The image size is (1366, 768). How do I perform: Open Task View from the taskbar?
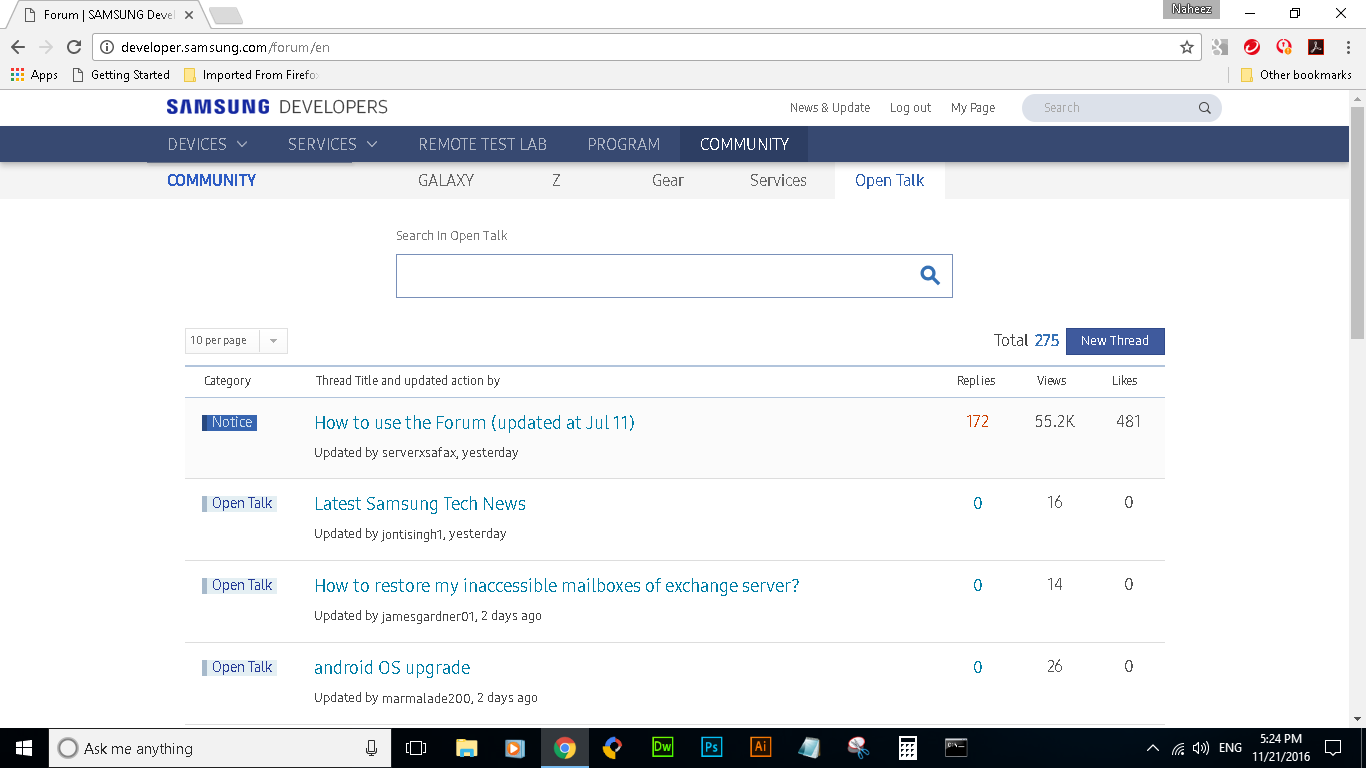click(416, 748)
